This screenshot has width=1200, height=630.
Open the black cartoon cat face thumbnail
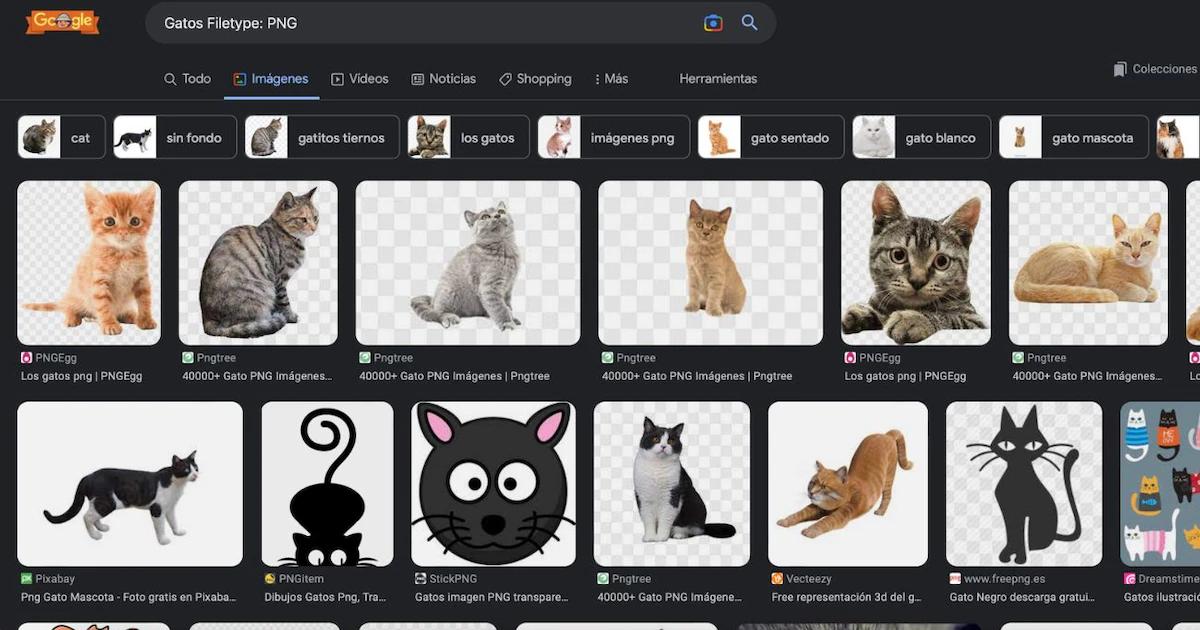493,484
